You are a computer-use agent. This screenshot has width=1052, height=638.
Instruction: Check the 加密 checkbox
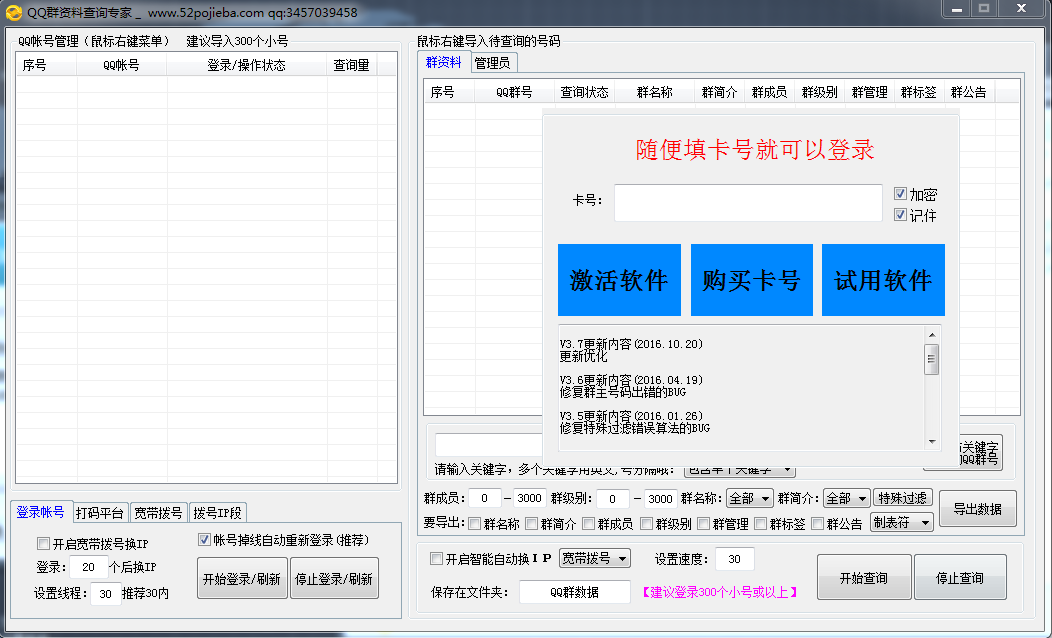pos(900,194)
